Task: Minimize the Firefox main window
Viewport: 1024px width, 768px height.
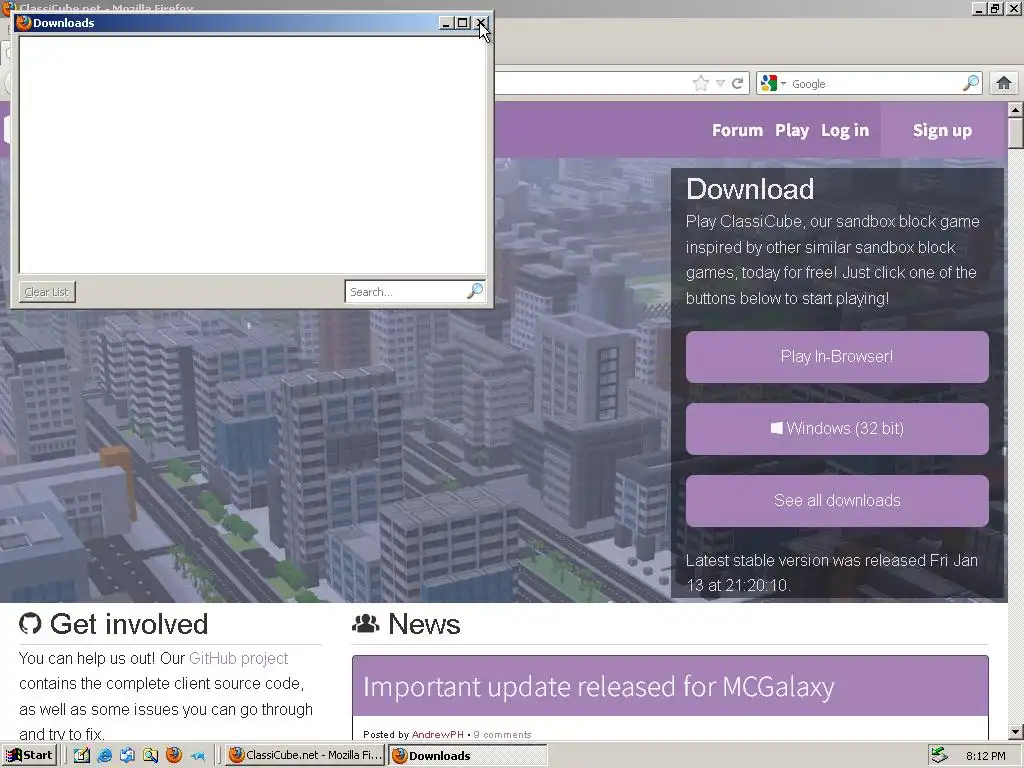Action: 979,8
